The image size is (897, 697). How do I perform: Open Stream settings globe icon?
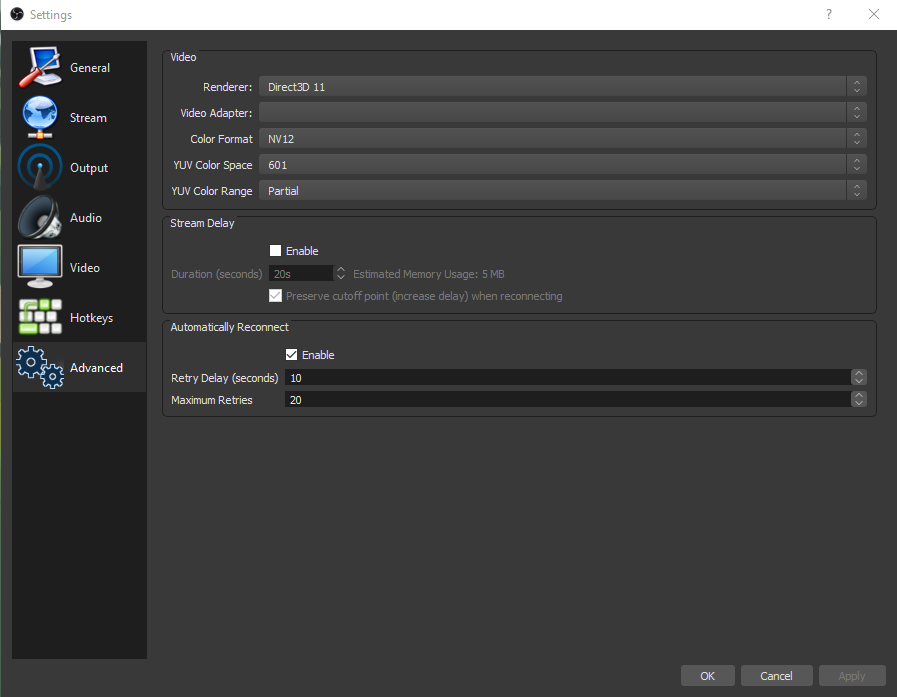(x=40, y=117)
